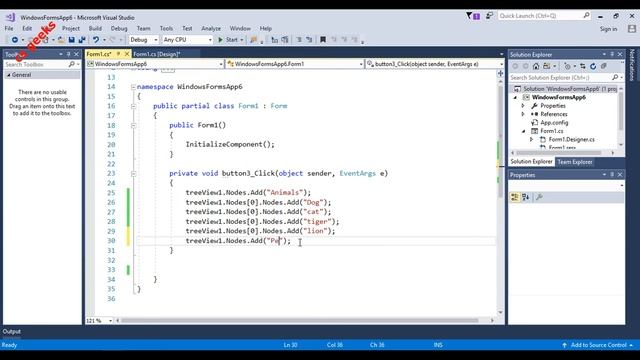Viewport: 640px width, 360px height.
Task: Click the notifications flag icon
Action: coord(473,16)
